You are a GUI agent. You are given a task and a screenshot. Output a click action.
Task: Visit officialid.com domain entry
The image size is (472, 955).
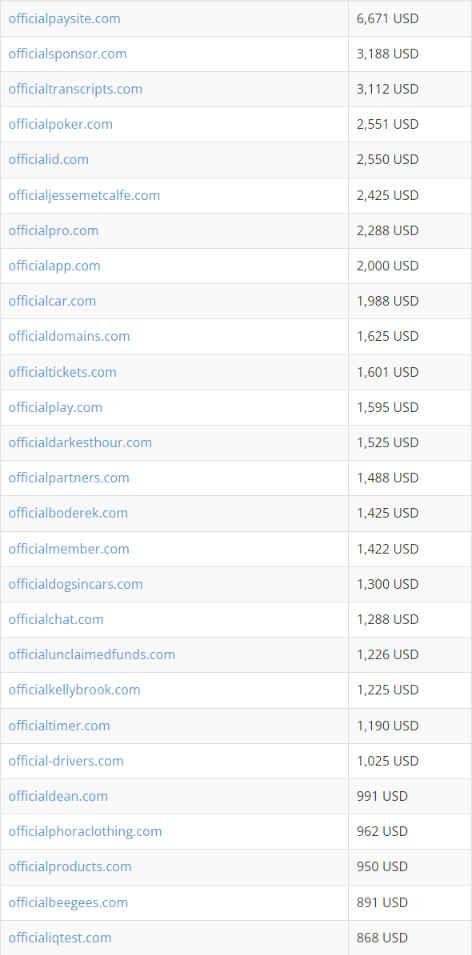48,160
